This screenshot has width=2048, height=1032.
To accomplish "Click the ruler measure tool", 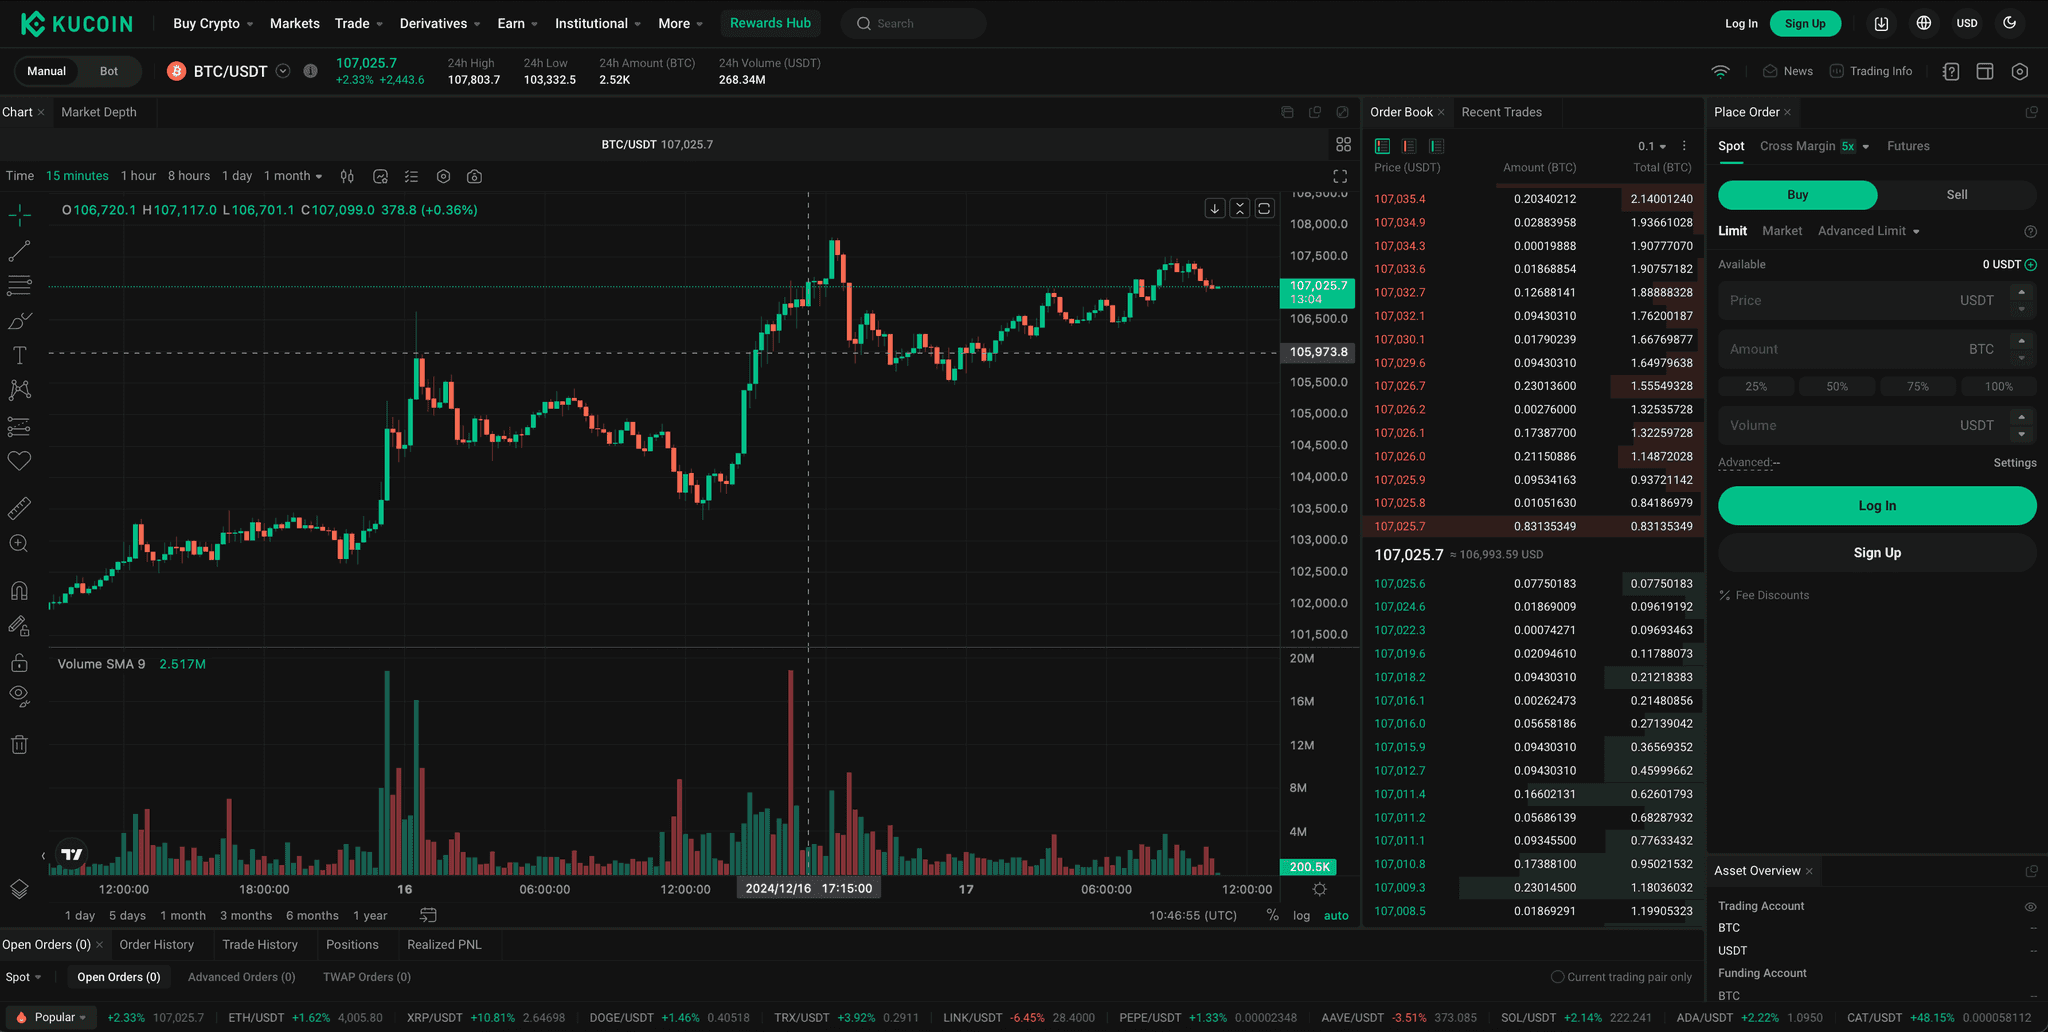I will coord(19,508).
